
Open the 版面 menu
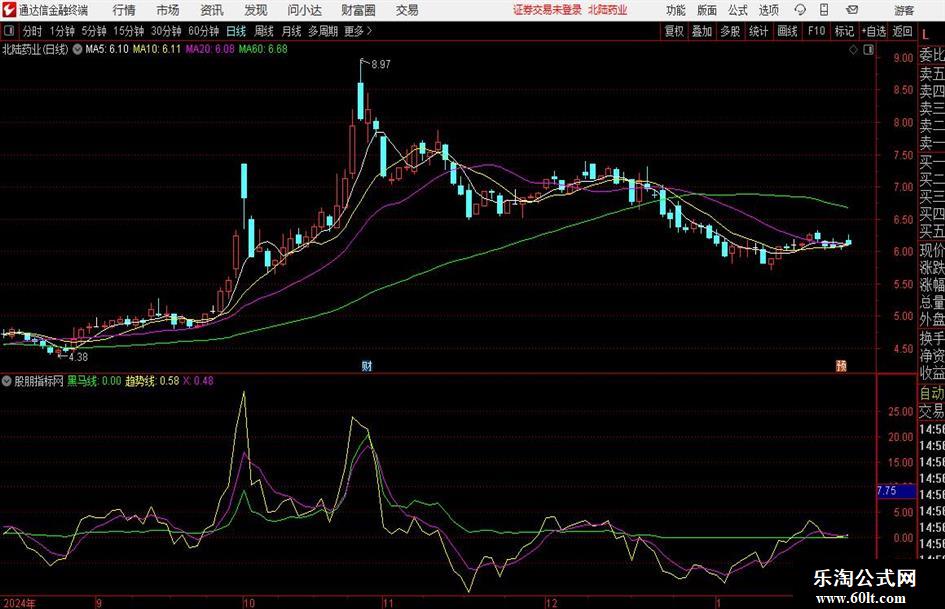pos(706,10)
